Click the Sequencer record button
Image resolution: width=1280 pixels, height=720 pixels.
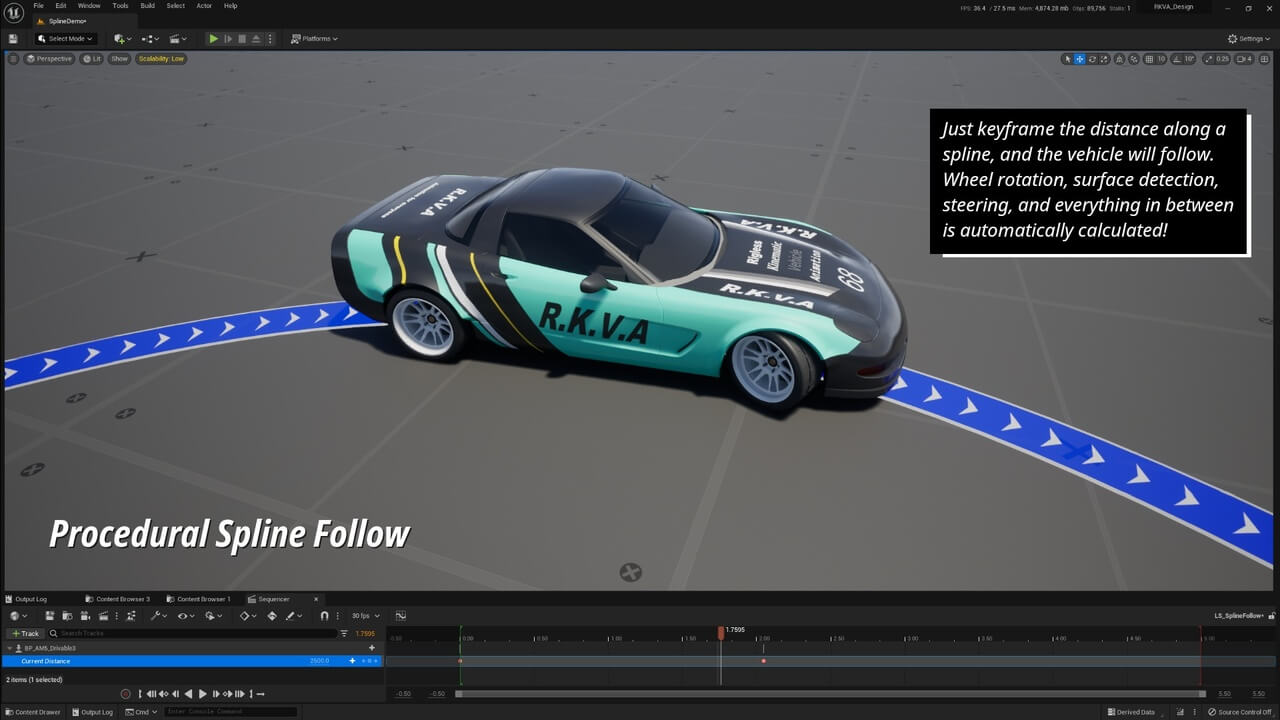click(x=125, y=694)
